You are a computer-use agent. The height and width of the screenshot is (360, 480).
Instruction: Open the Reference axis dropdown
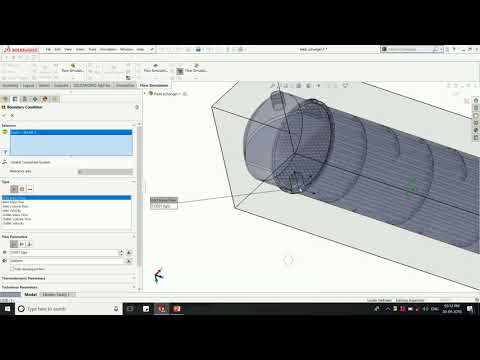click(x=105, y=172)
